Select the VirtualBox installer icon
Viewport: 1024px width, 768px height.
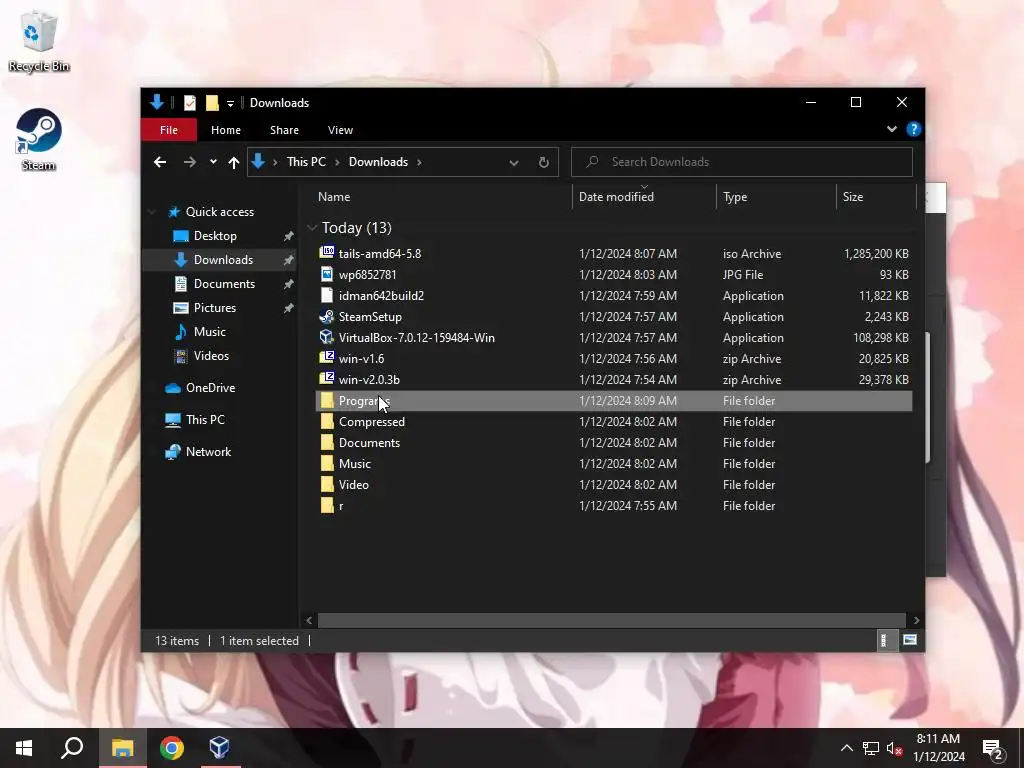327,338
